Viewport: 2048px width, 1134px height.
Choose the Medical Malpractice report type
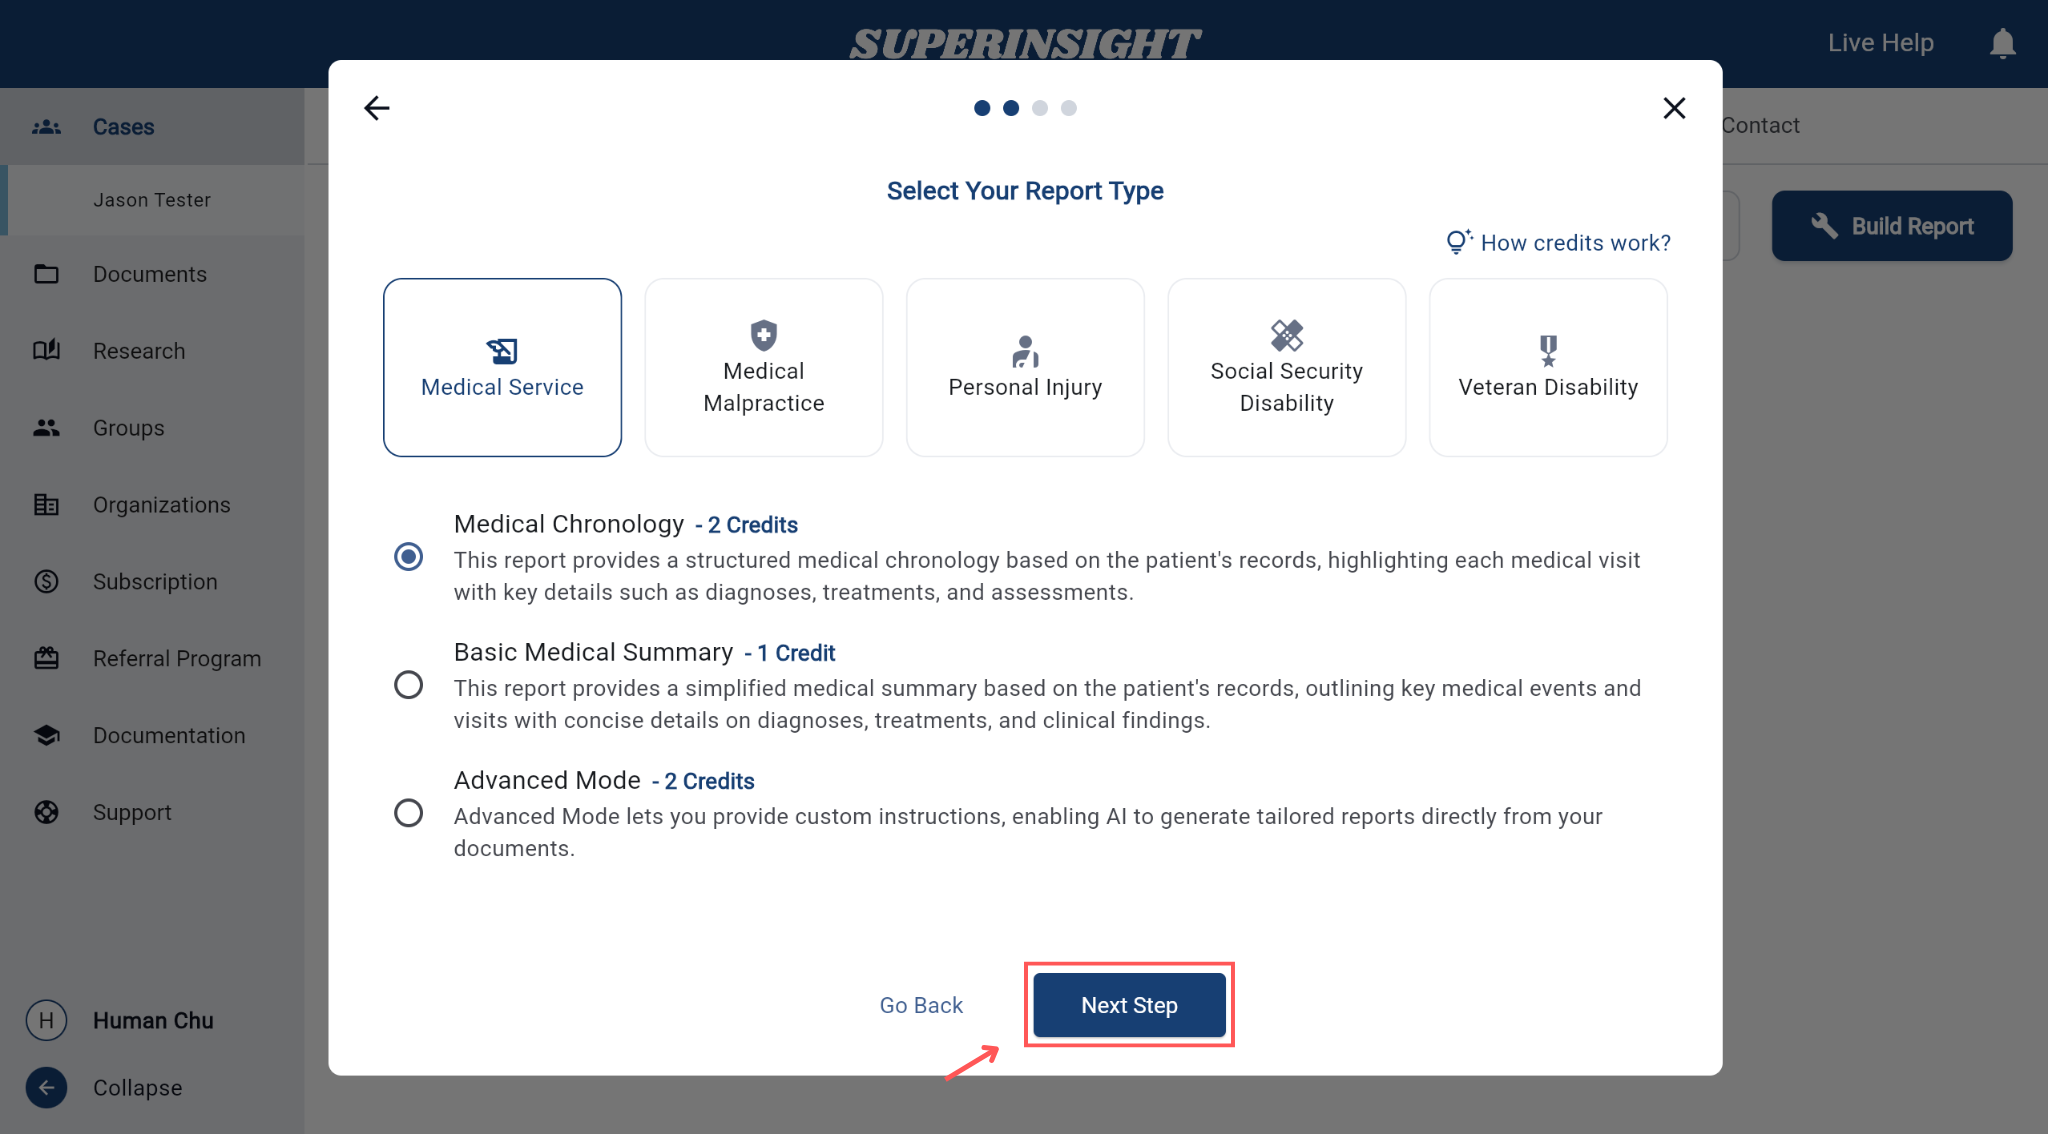(764, 367)
